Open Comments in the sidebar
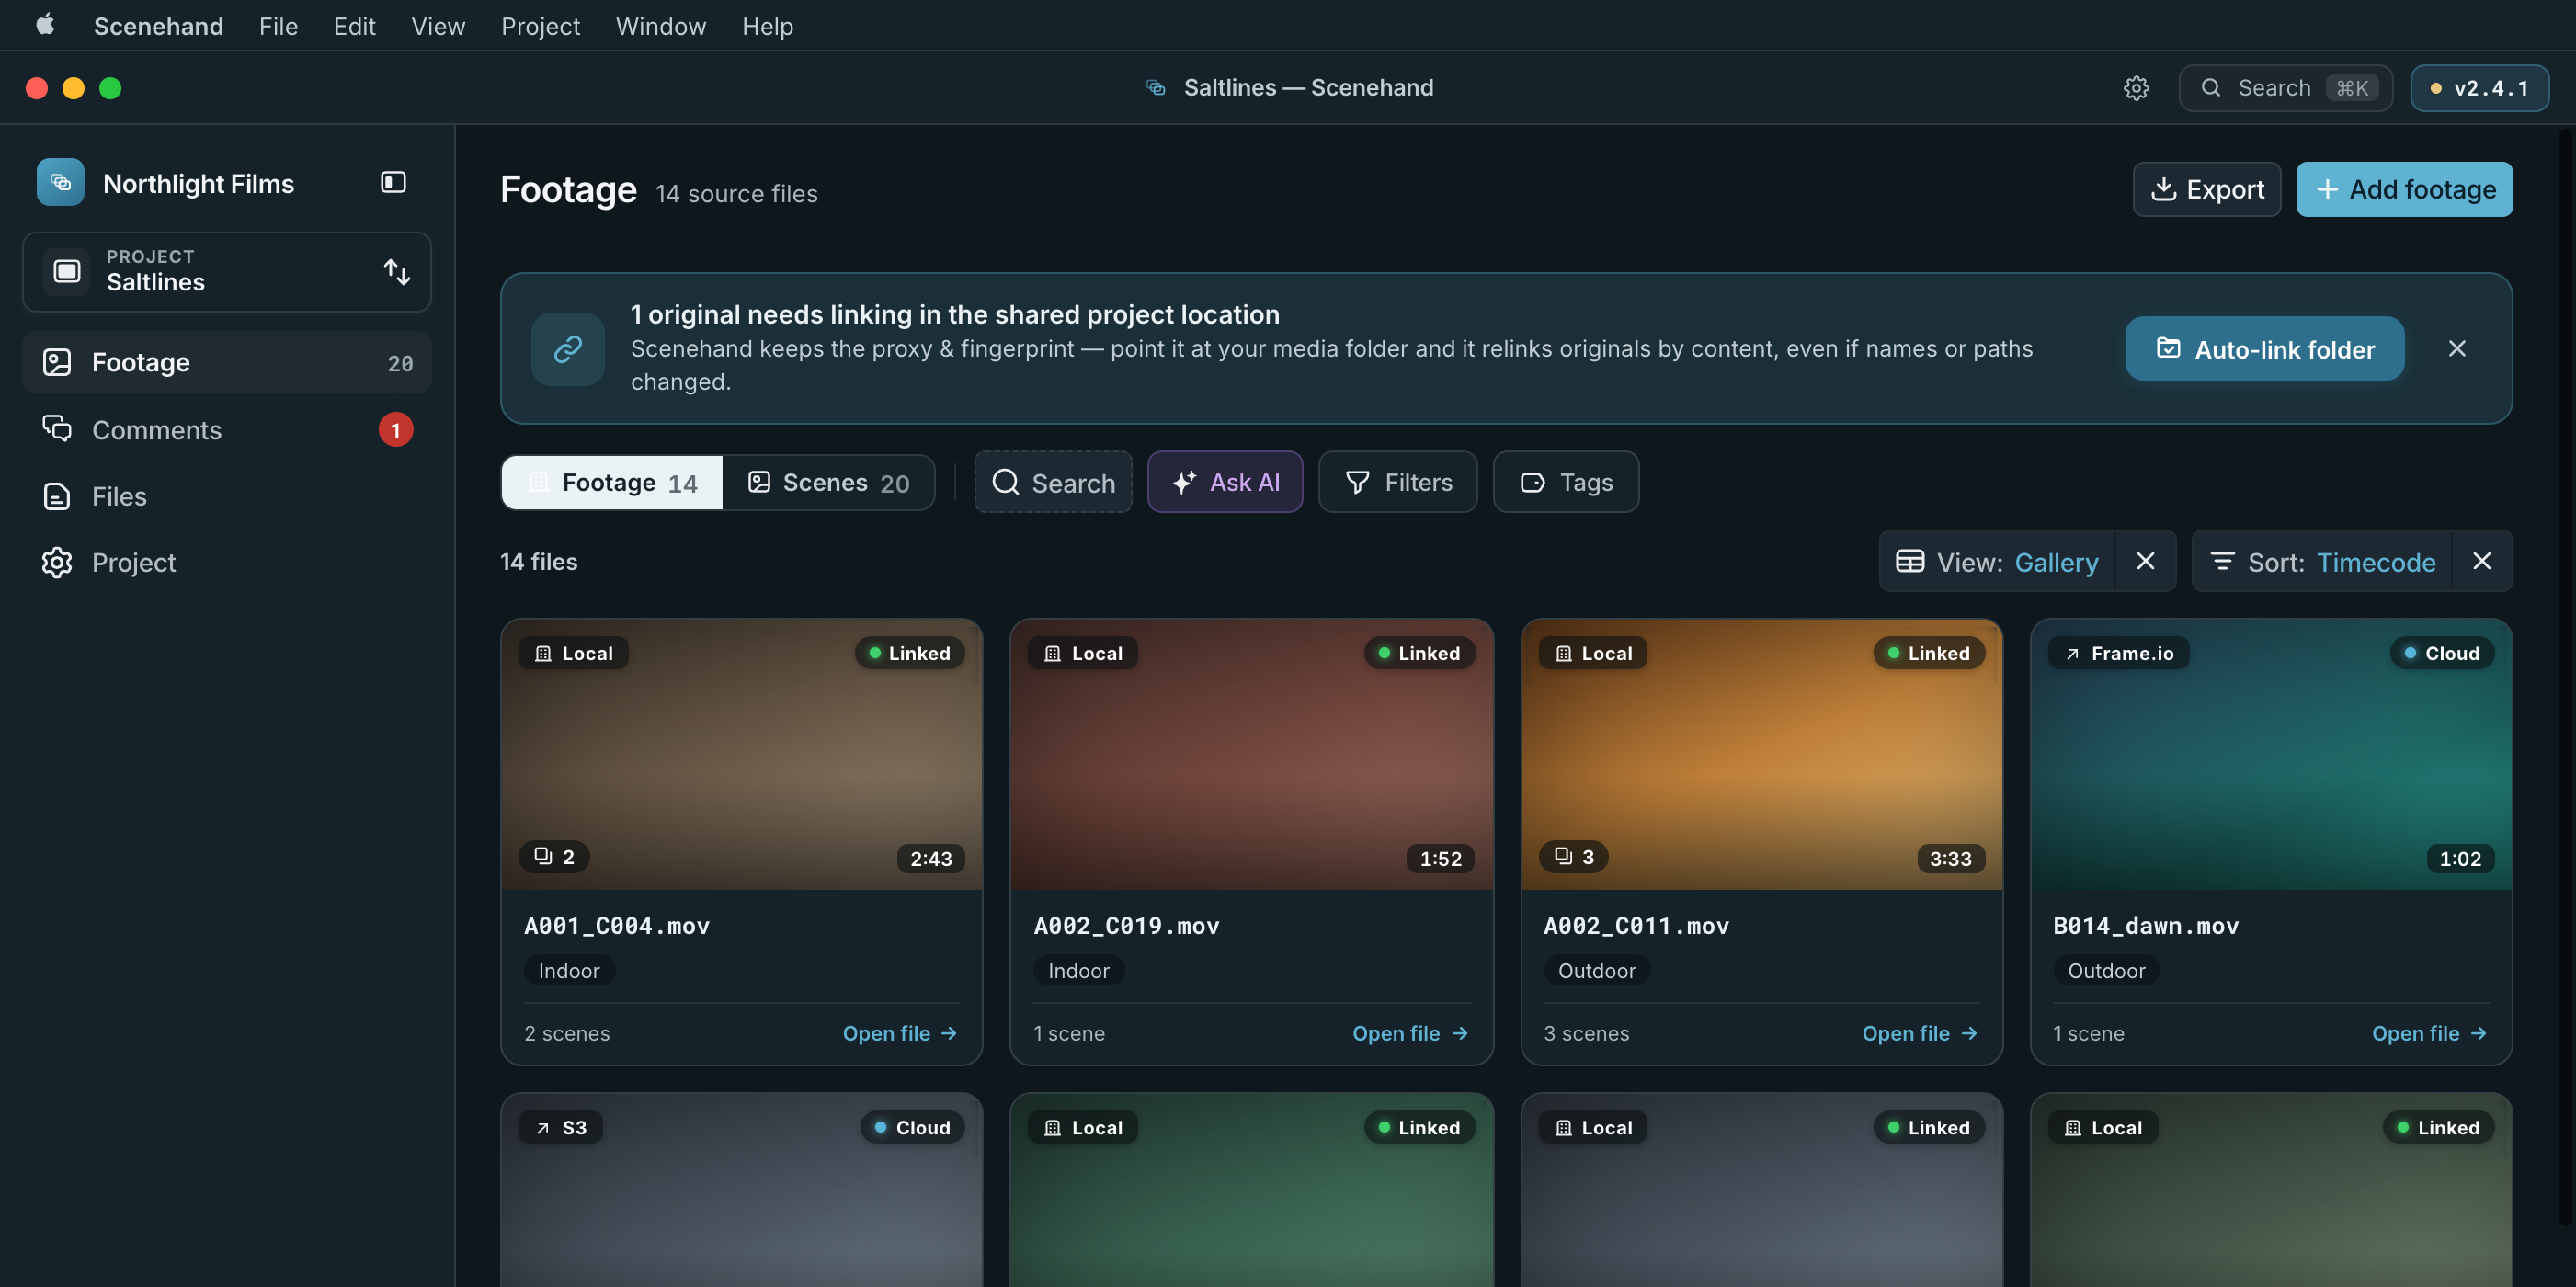2576x1287 pixels. (227, 429)
